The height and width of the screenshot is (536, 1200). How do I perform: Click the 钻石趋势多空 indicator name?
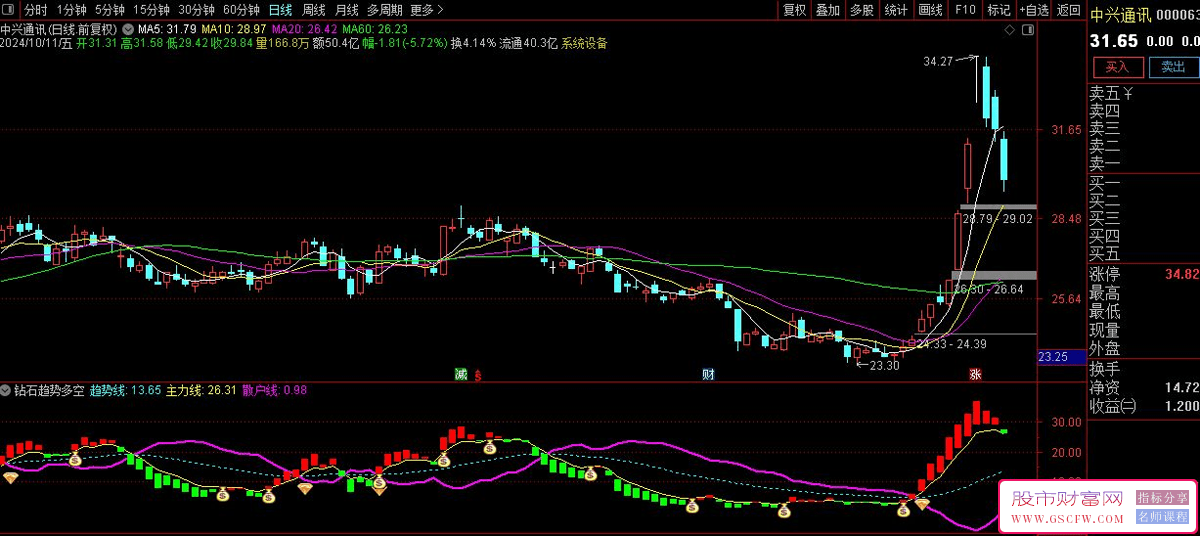point(50,390)
